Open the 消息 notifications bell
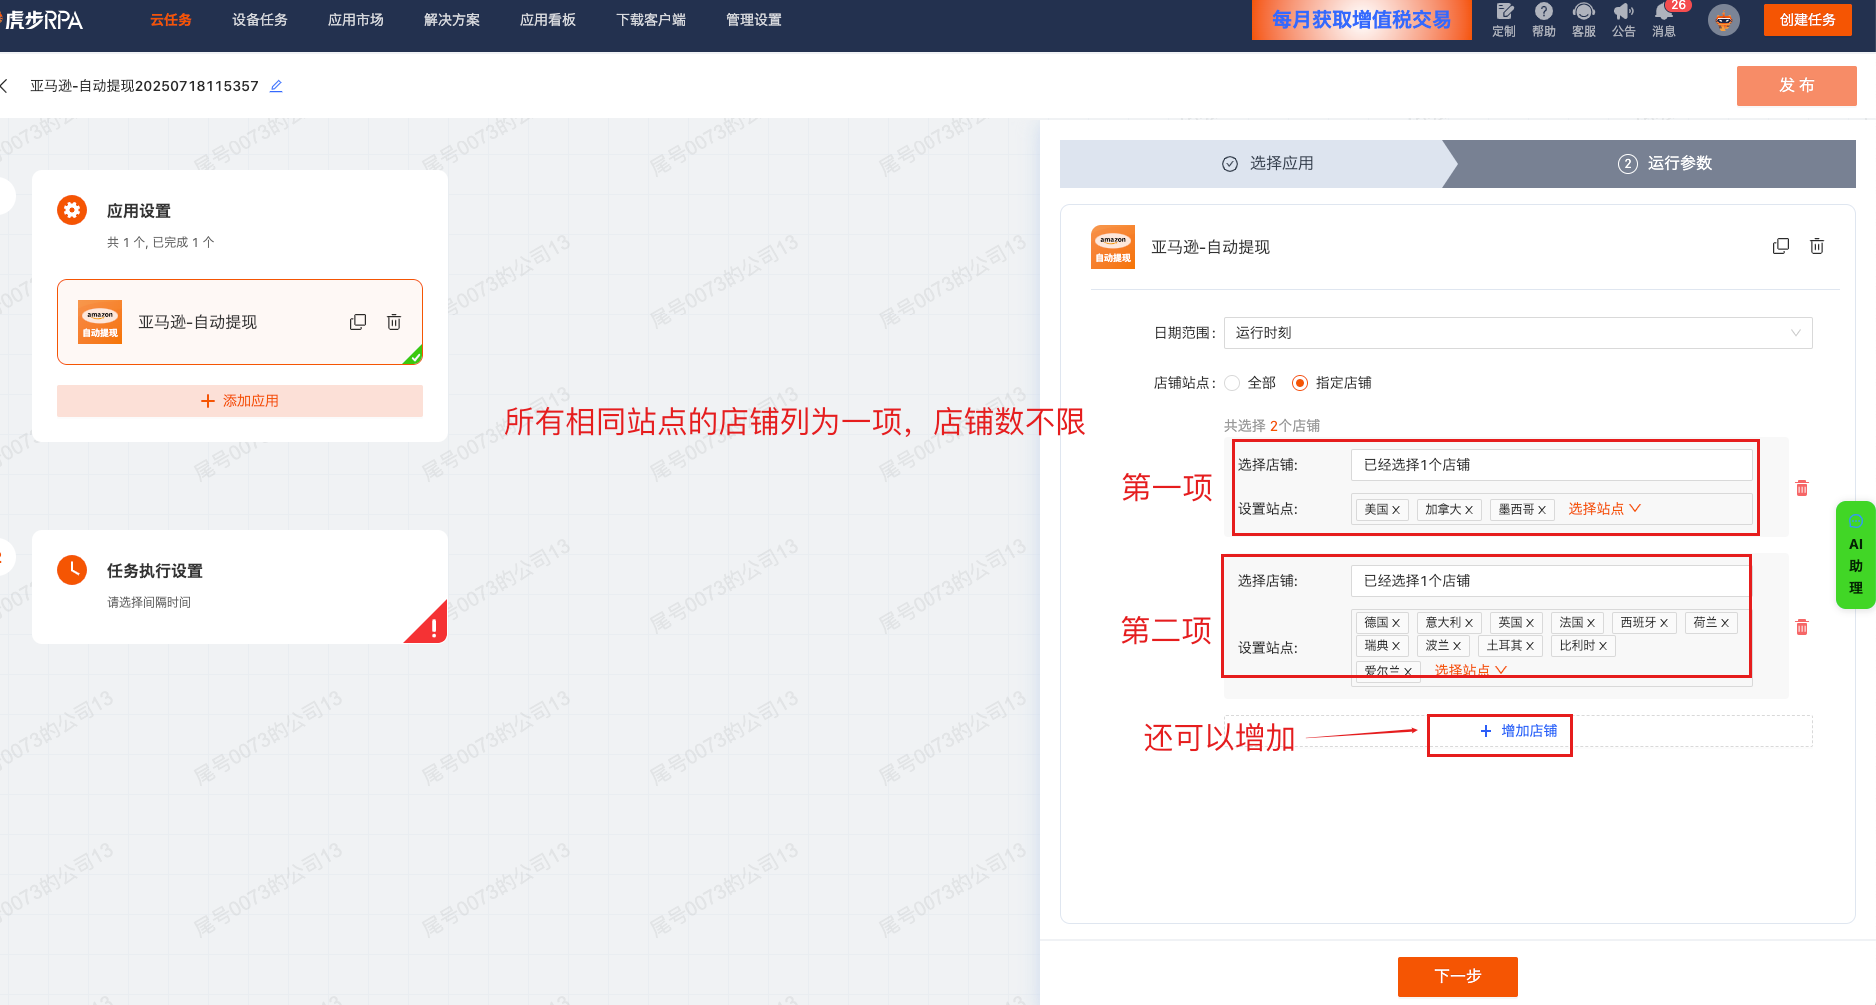This screenshot has height=1005, width=1876. (1664, 19)
